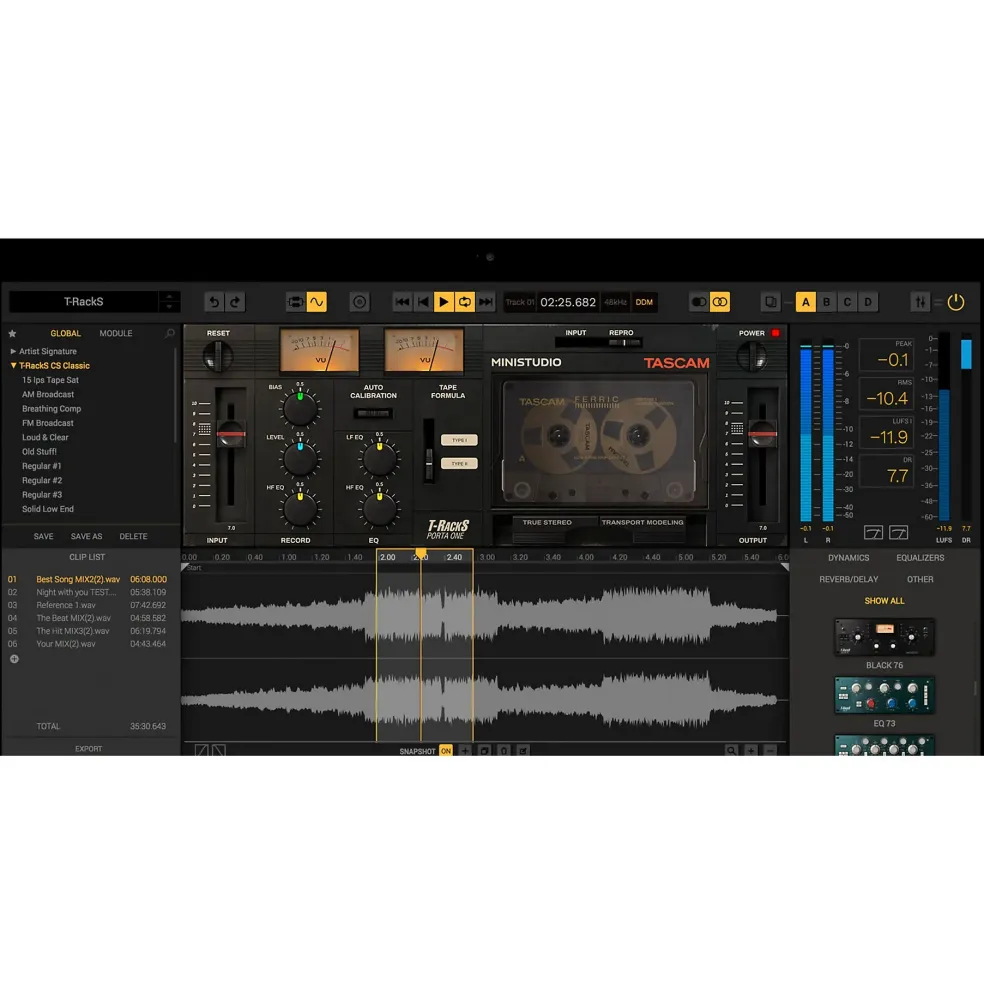This screenshot has width=984, height=985.
Task: Select the Solid Low End preset
Action: click(x=48, y=509)
